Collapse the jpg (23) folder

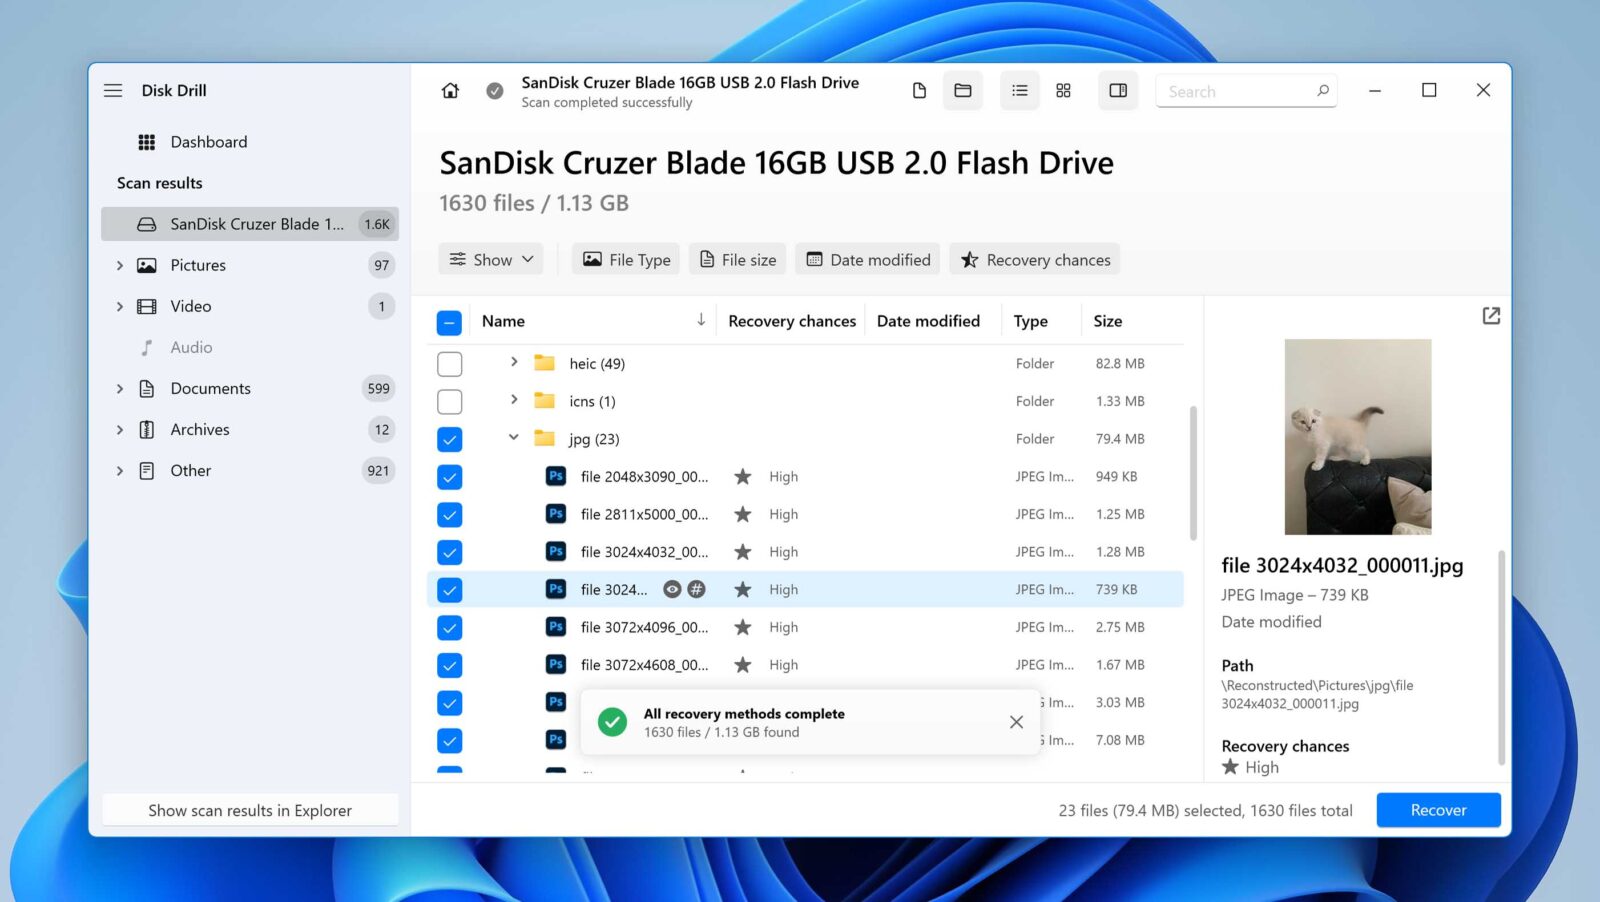(x=513, y=438)
